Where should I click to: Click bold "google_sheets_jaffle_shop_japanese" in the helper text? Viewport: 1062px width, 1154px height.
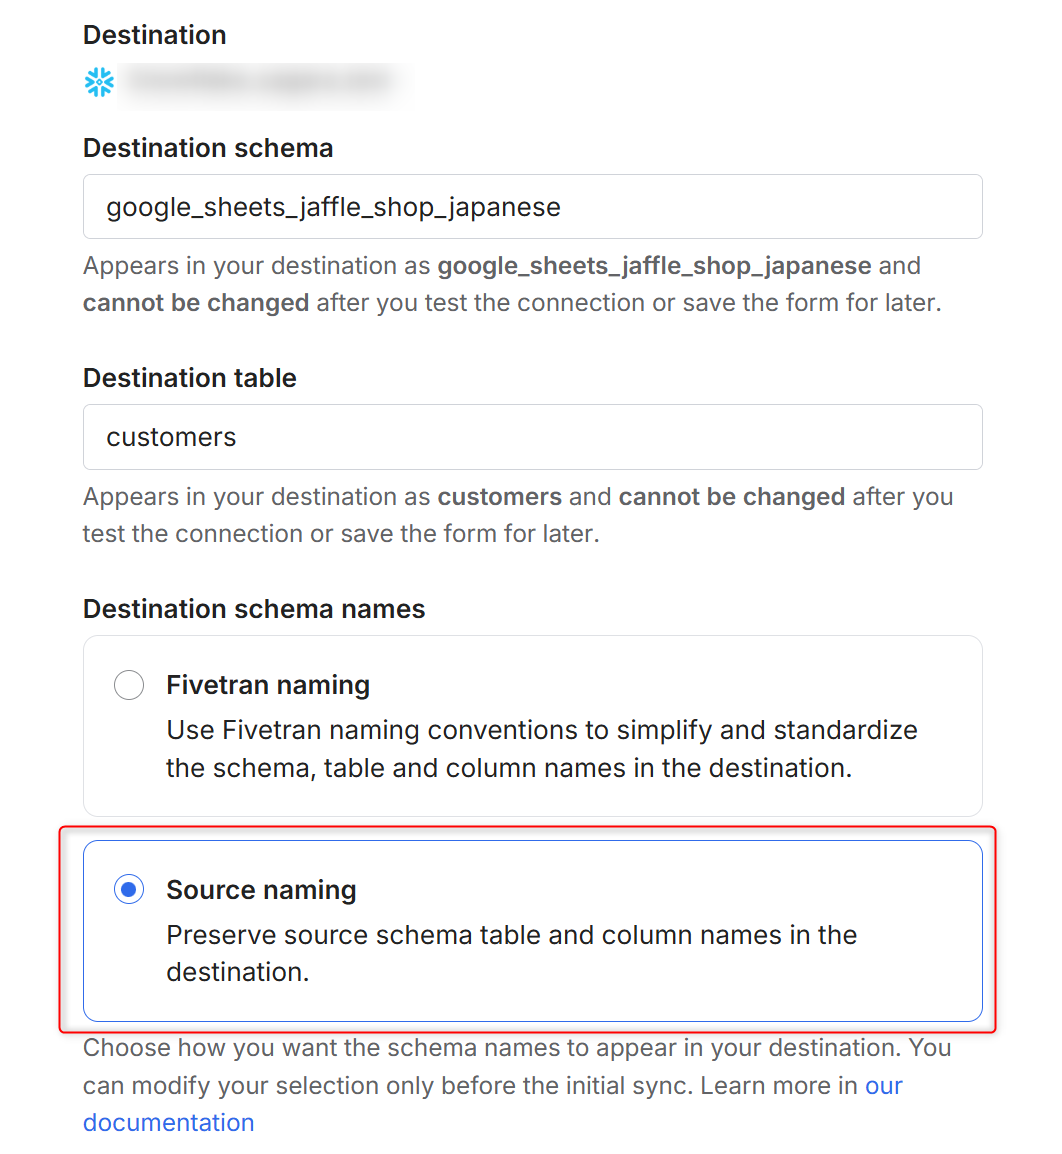tap(654, 266)
